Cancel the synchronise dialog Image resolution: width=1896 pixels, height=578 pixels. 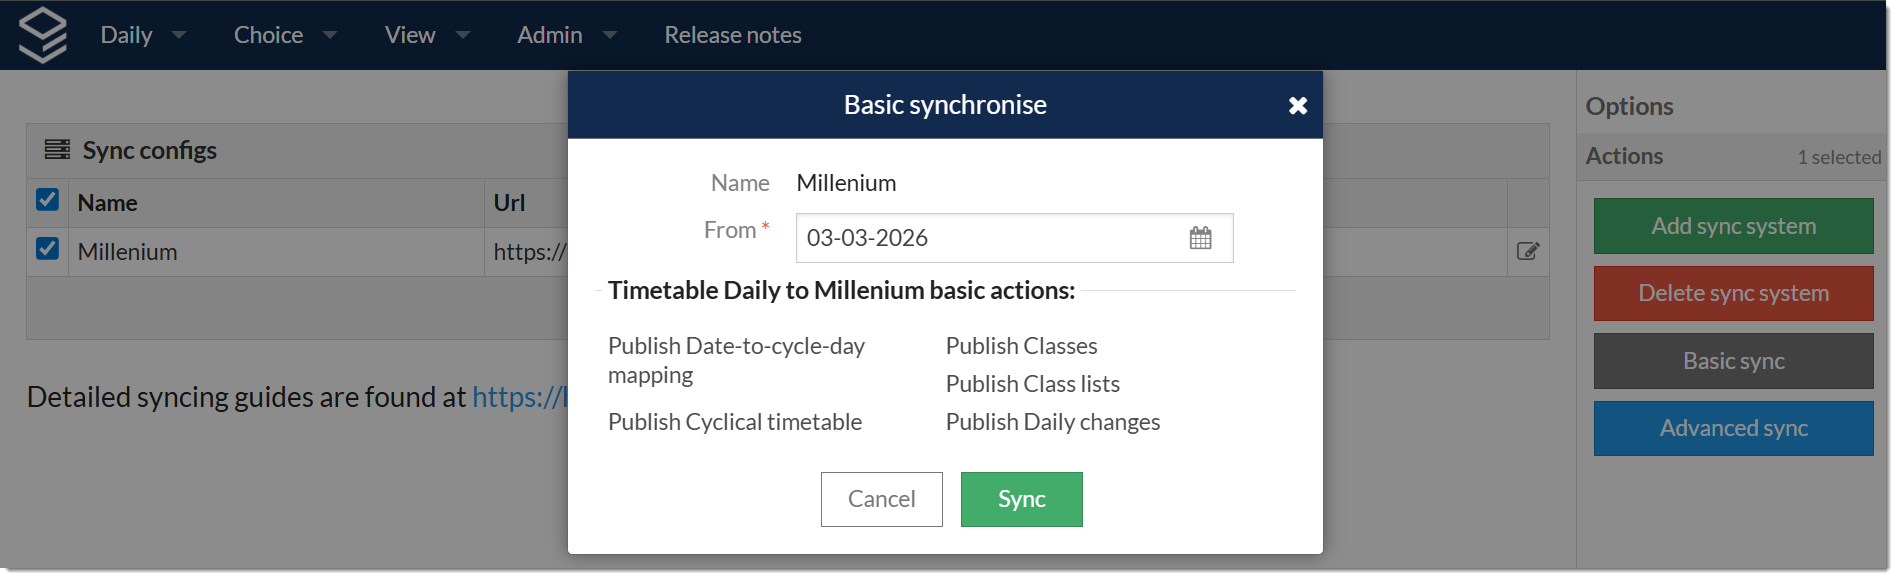pyautogui.click(x=881, y=499)
